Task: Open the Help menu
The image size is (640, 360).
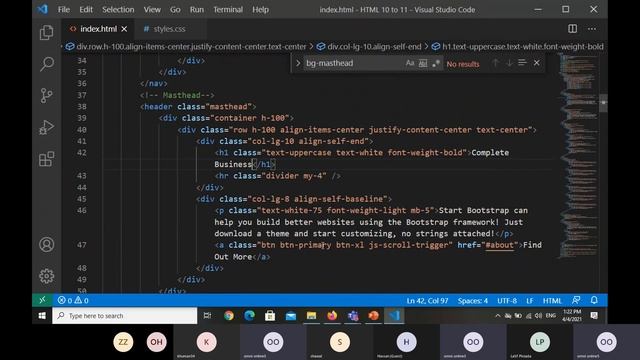Action: click(x=260, y=9)
